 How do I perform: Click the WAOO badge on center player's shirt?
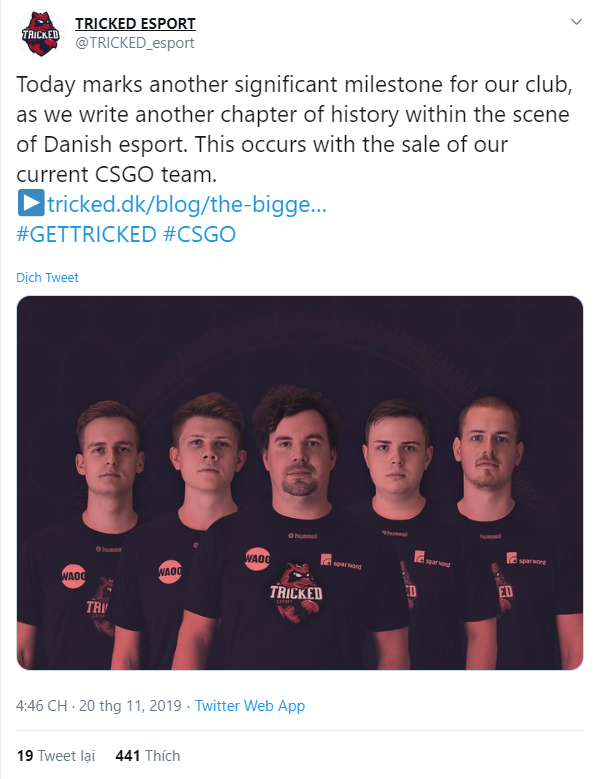[x=257, y=559]
